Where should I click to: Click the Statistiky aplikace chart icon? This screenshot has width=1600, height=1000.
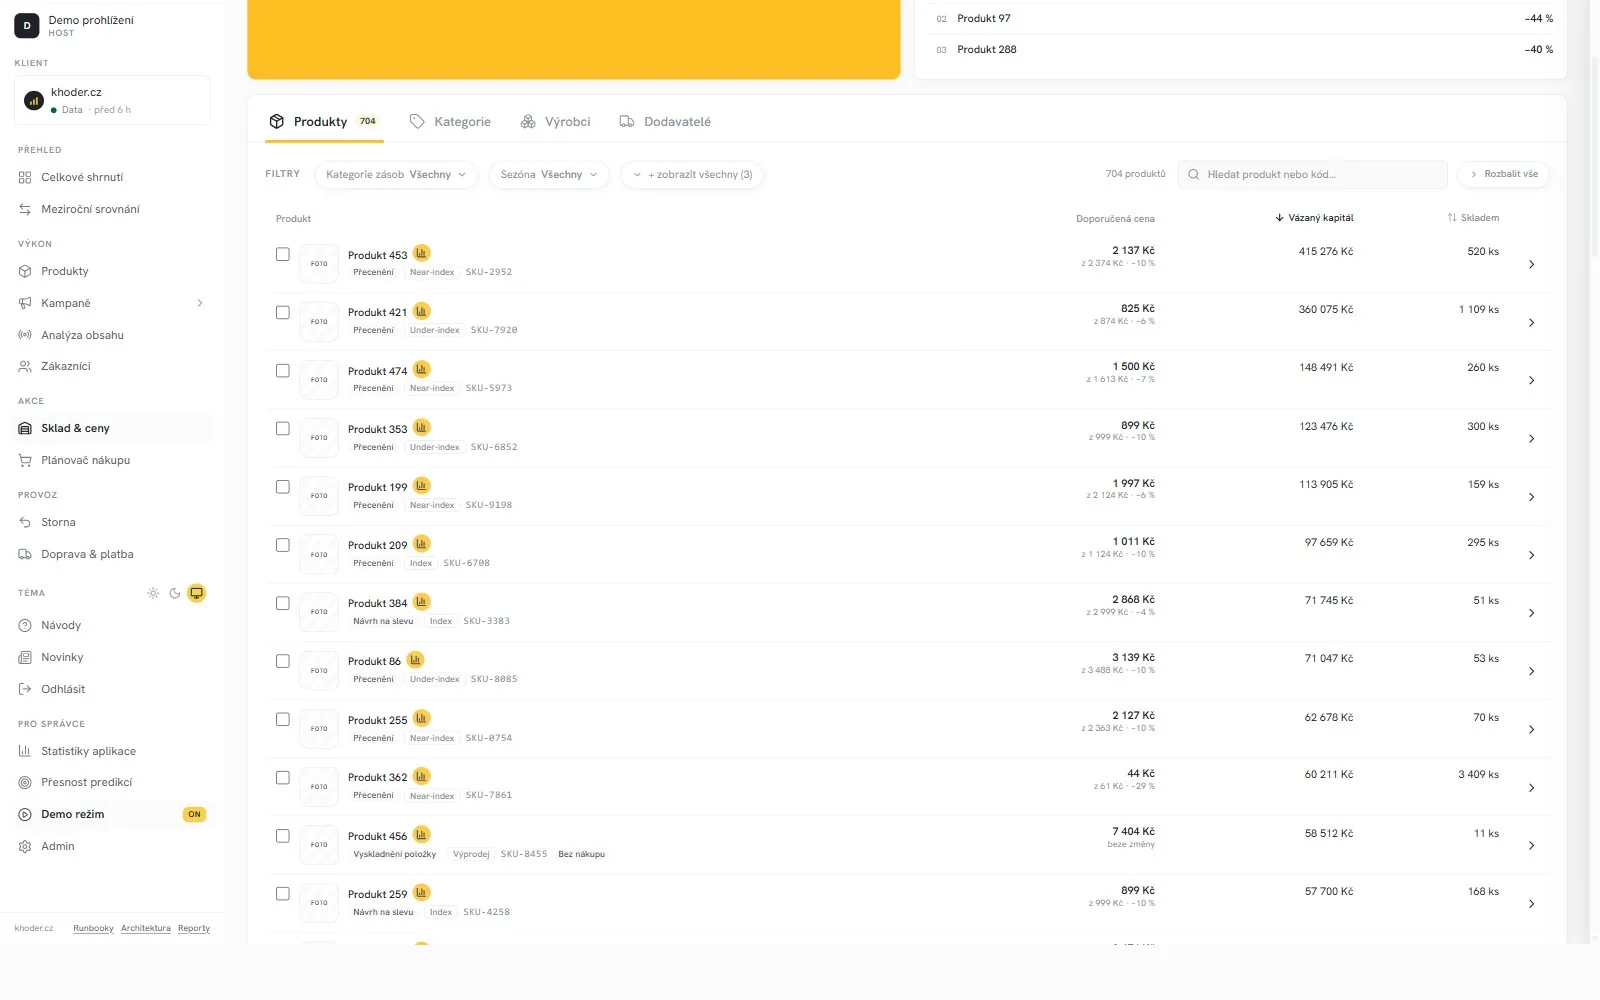(25, 751)
